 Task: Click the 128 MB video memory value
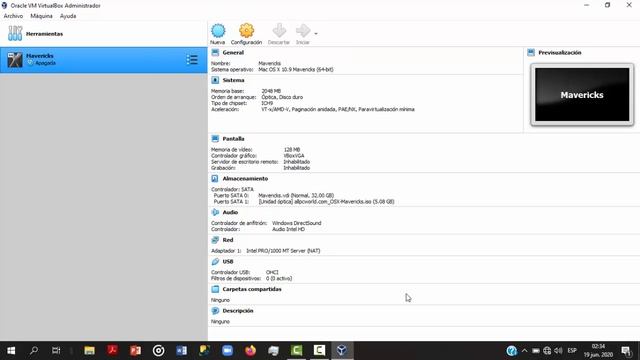point(292,150)
